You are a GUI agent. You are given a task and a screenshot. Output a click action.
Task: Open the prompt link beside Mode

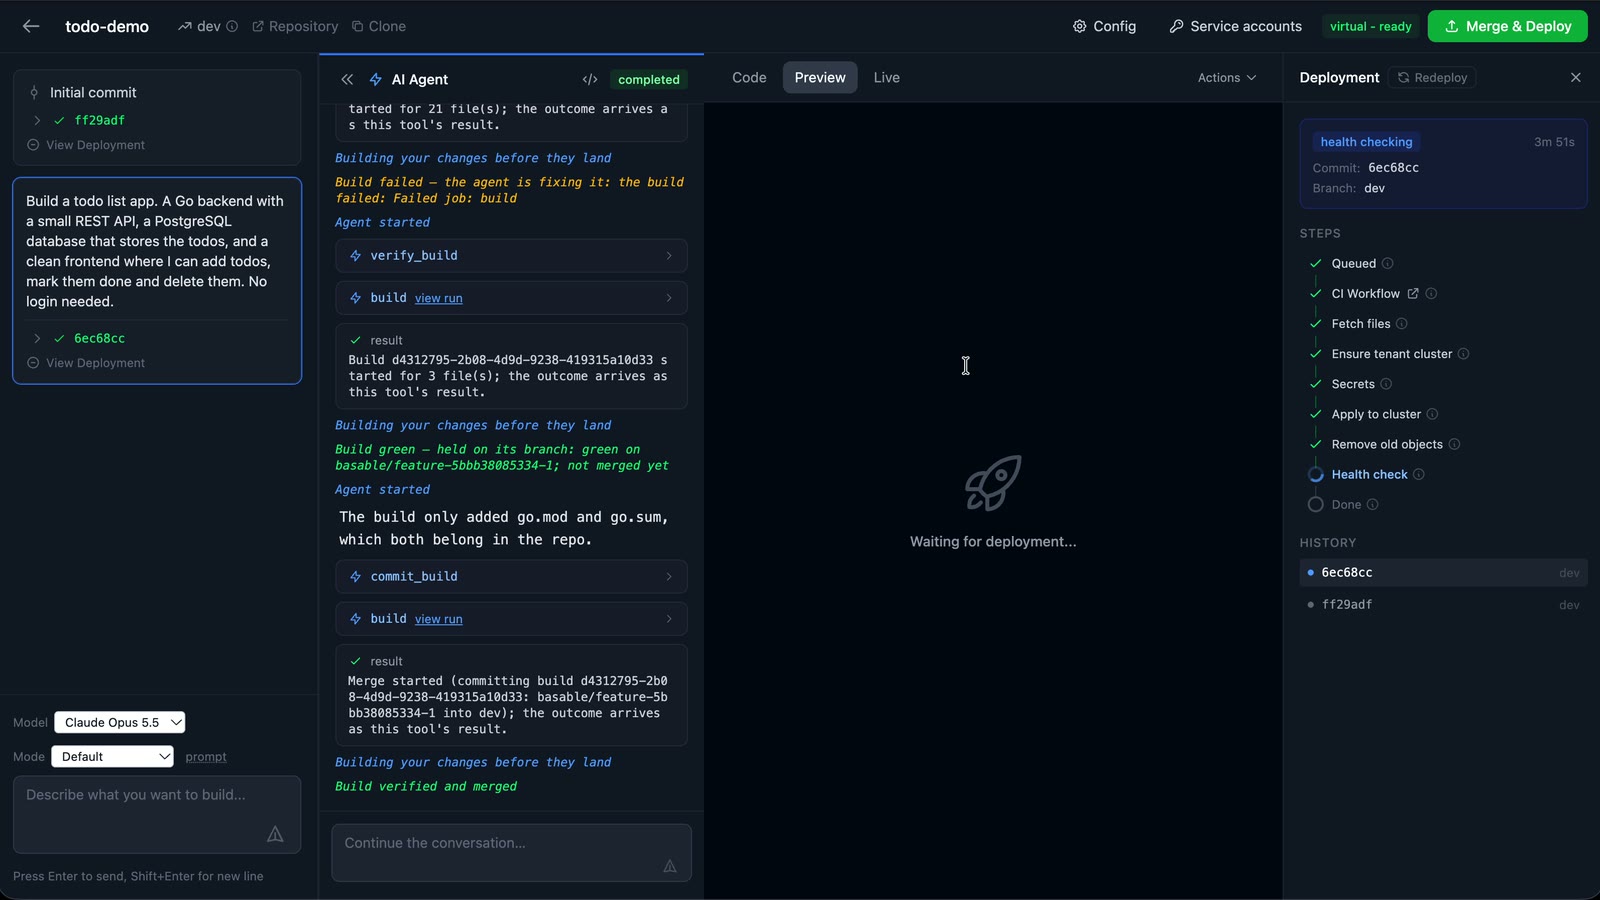coord(206,757)
